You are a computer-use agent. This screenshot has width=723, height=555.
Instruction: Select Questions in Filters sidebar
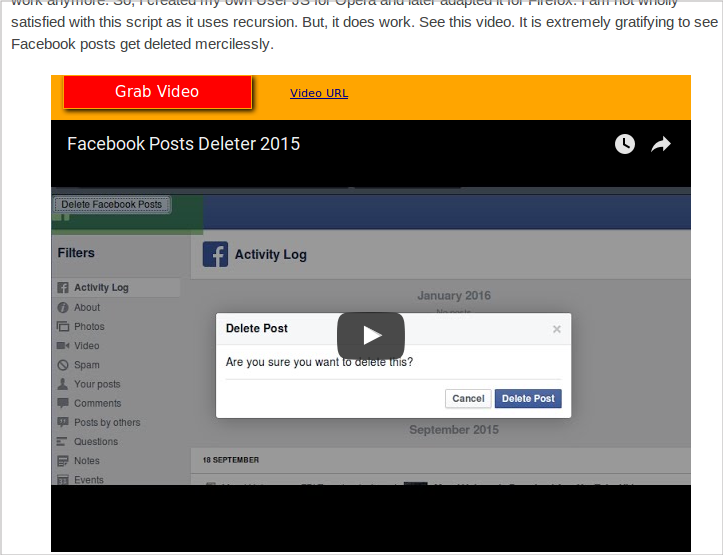pos(96,442)
